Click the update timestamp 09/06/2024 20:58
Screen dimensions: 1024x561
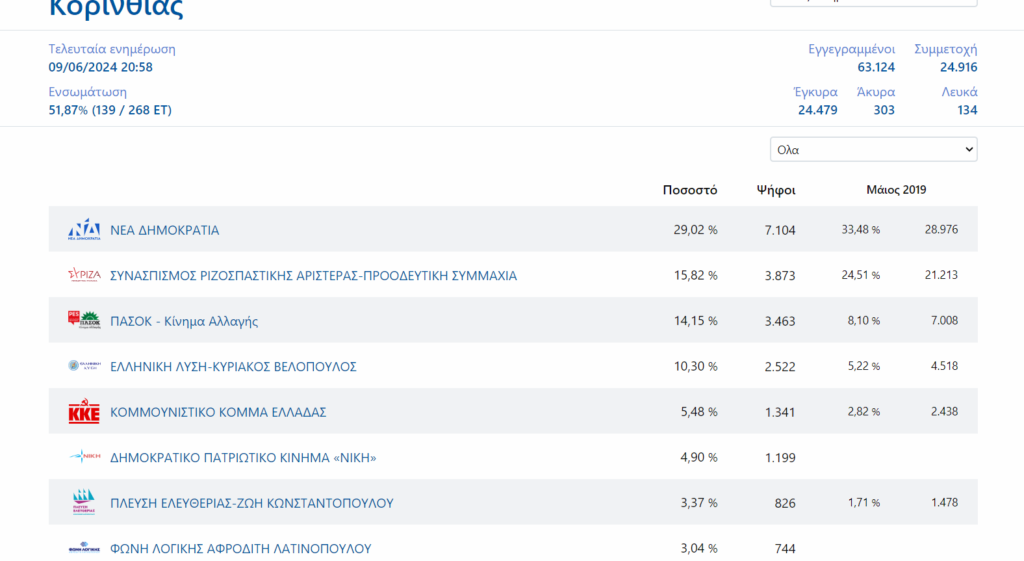coord(101,67)
